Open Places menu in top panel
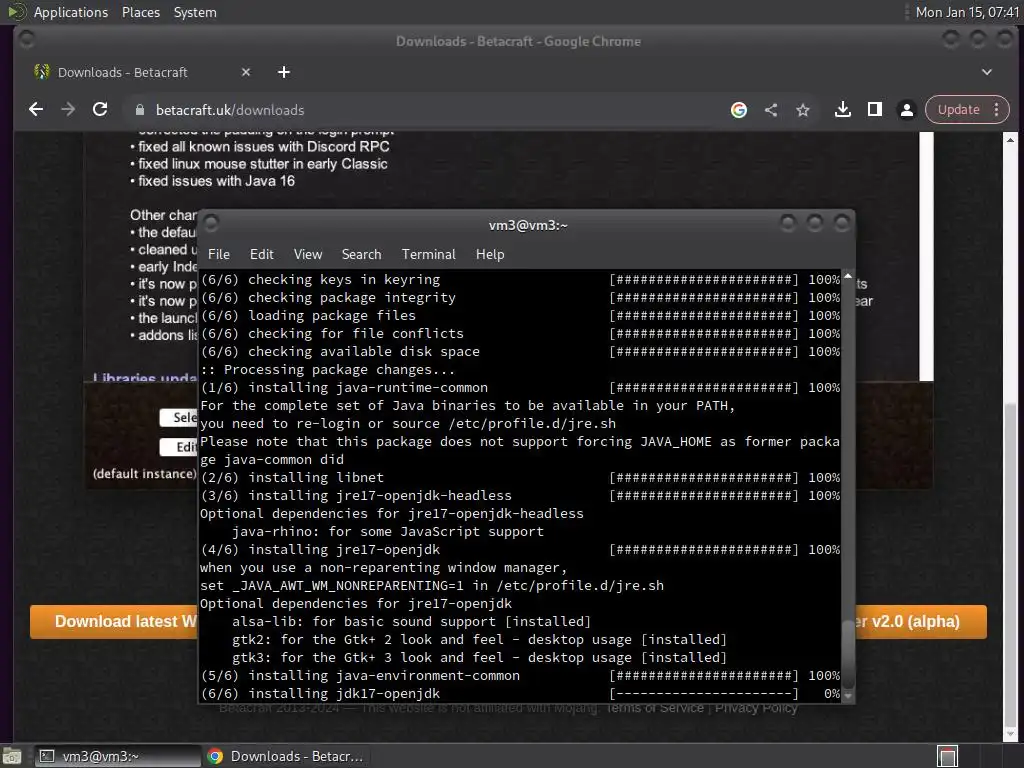The width and height of the screenshot is (1024, 768). coord(140,12)
